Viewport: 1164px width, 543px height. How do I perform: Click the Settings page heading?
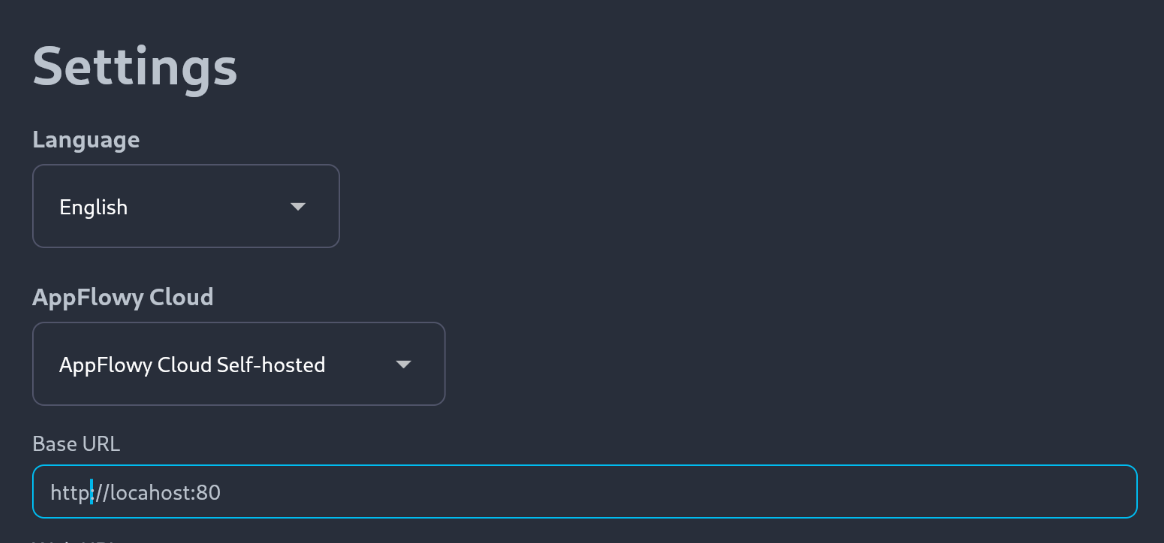coord(134,68)
